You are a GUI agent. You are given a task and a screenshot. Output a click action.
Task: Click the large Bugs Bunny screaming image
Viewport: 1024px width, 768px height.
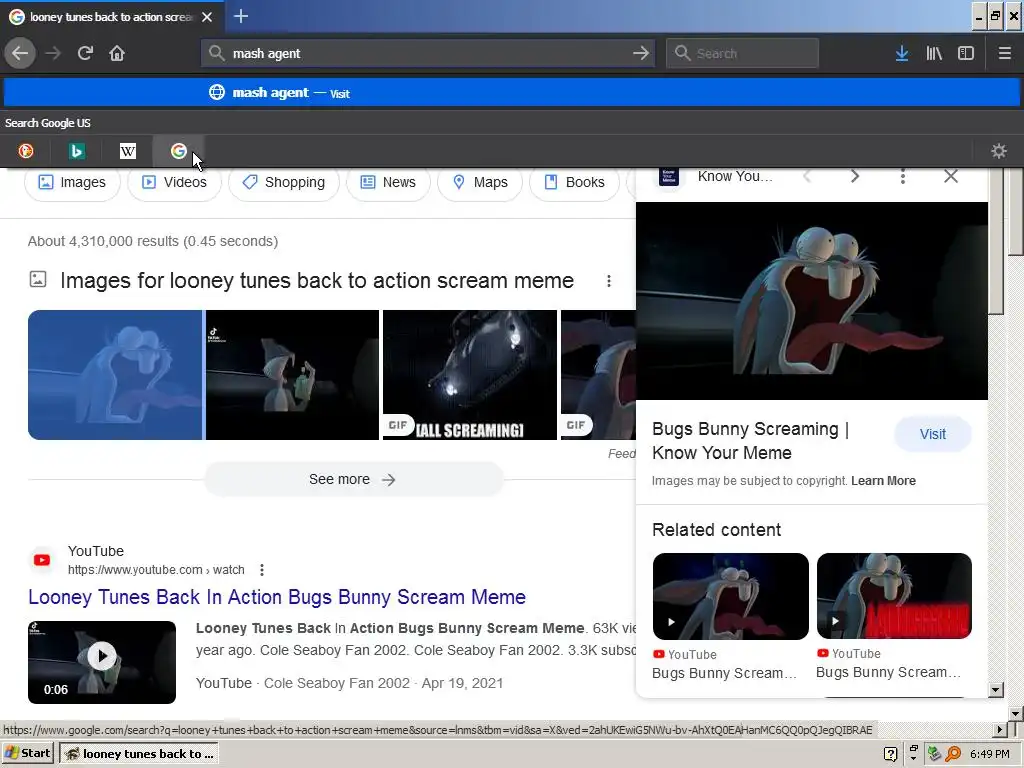point(812,300)
